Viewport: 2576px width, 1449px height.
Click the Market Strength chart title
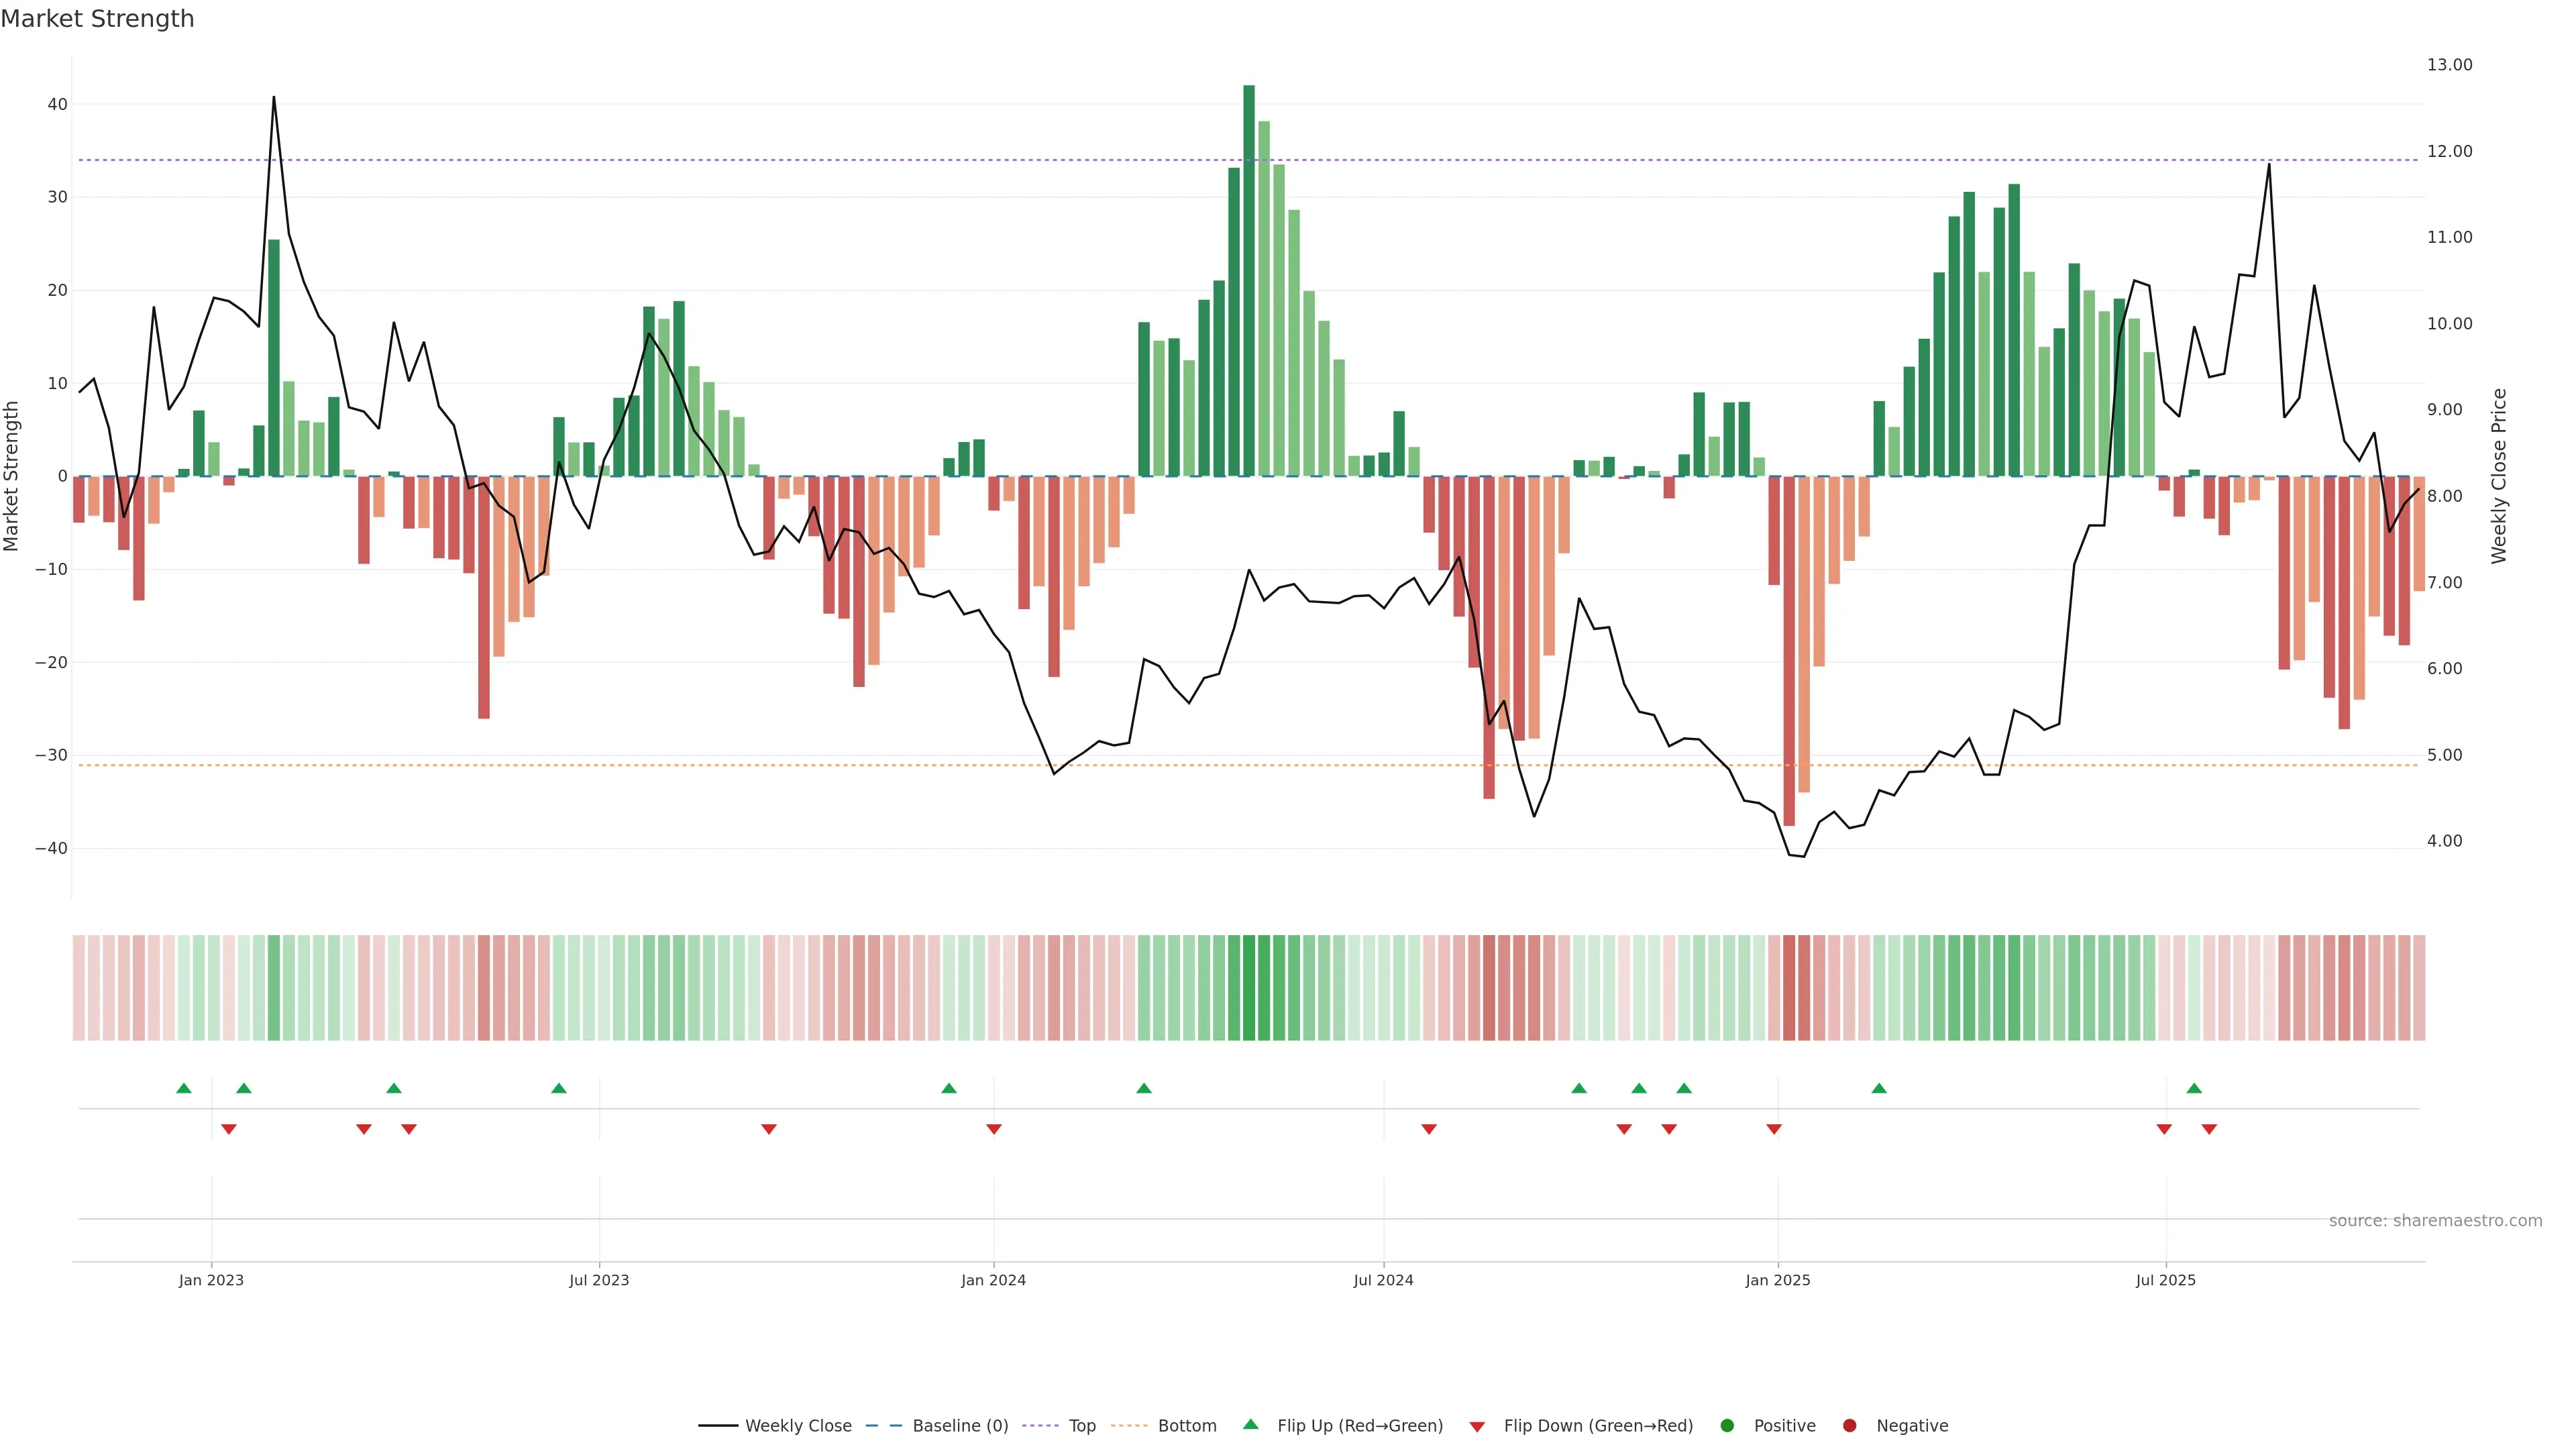pos(97,19)
